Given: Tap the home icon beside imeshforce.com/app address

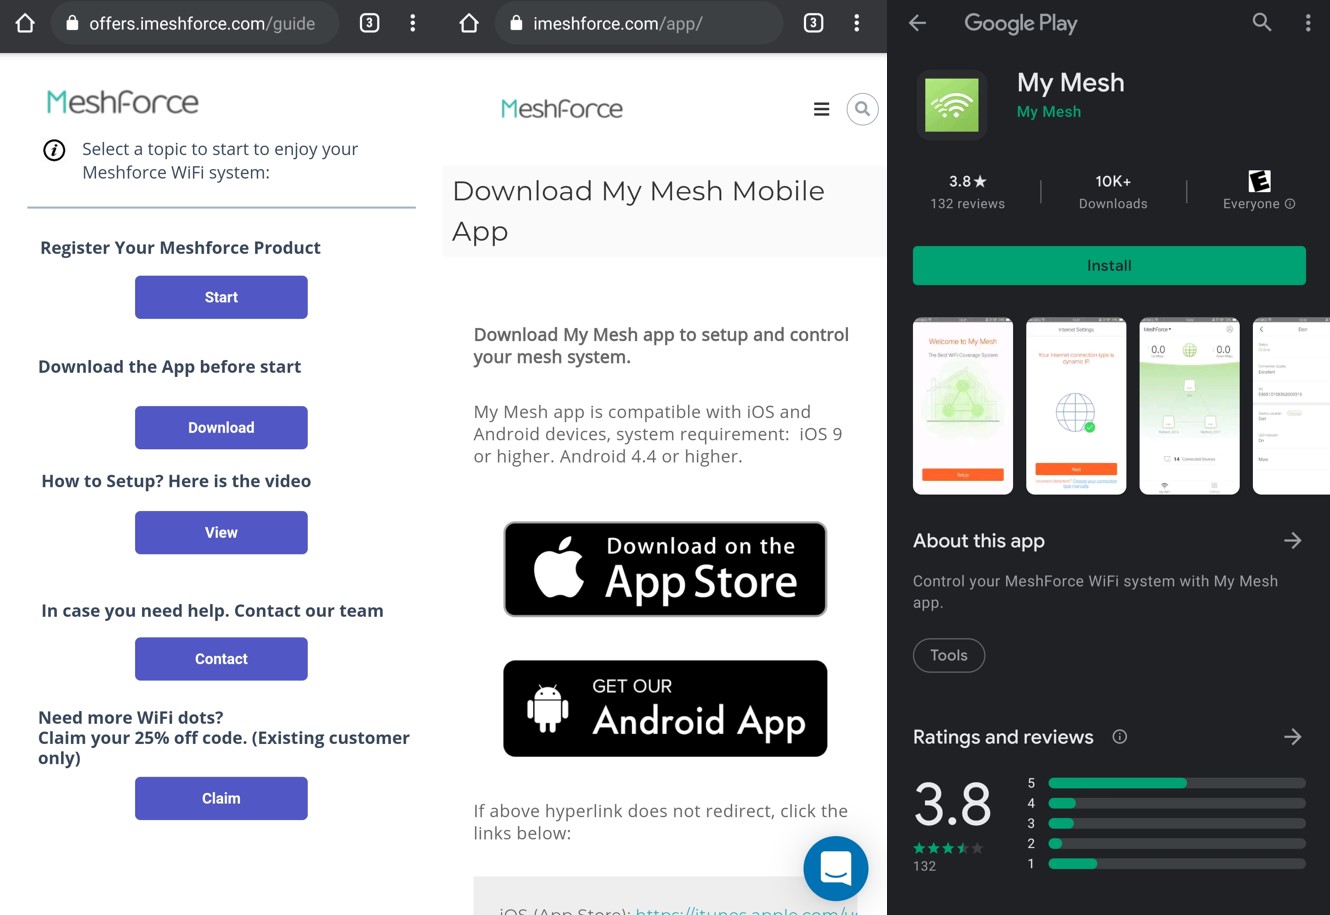Looking at the screenshot, I should (x=469, y=23).
